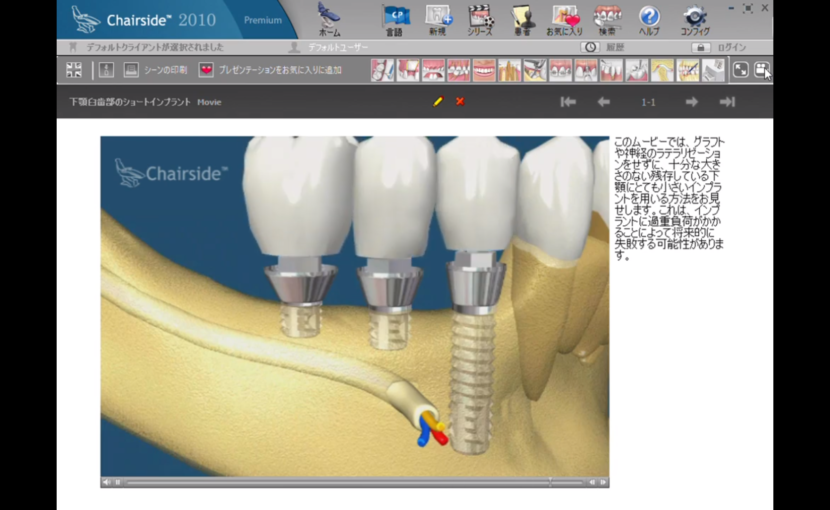This screenshot has height=510, width=830.
Task: Open the ヘルプ (Help) question mark icon
Action: tap(649, 20)
